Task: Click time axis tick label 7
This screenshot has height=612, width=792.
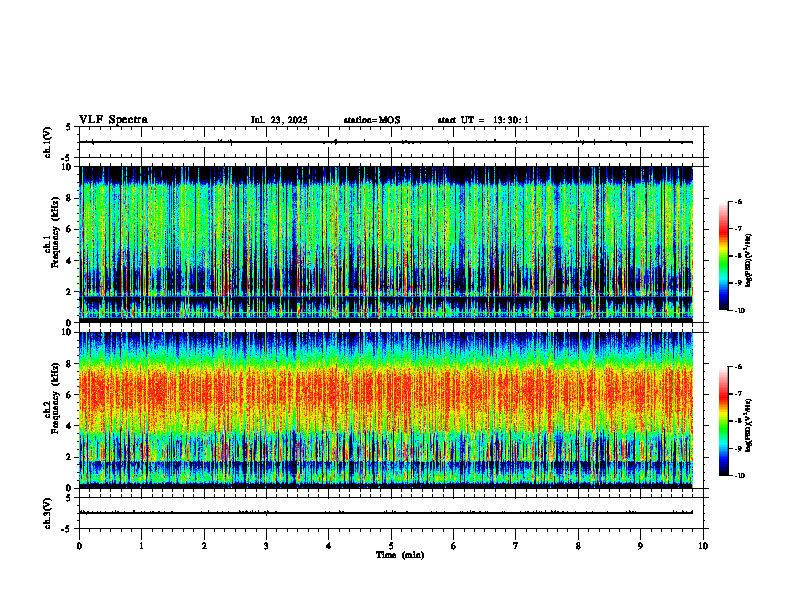Action: point(516,546)
